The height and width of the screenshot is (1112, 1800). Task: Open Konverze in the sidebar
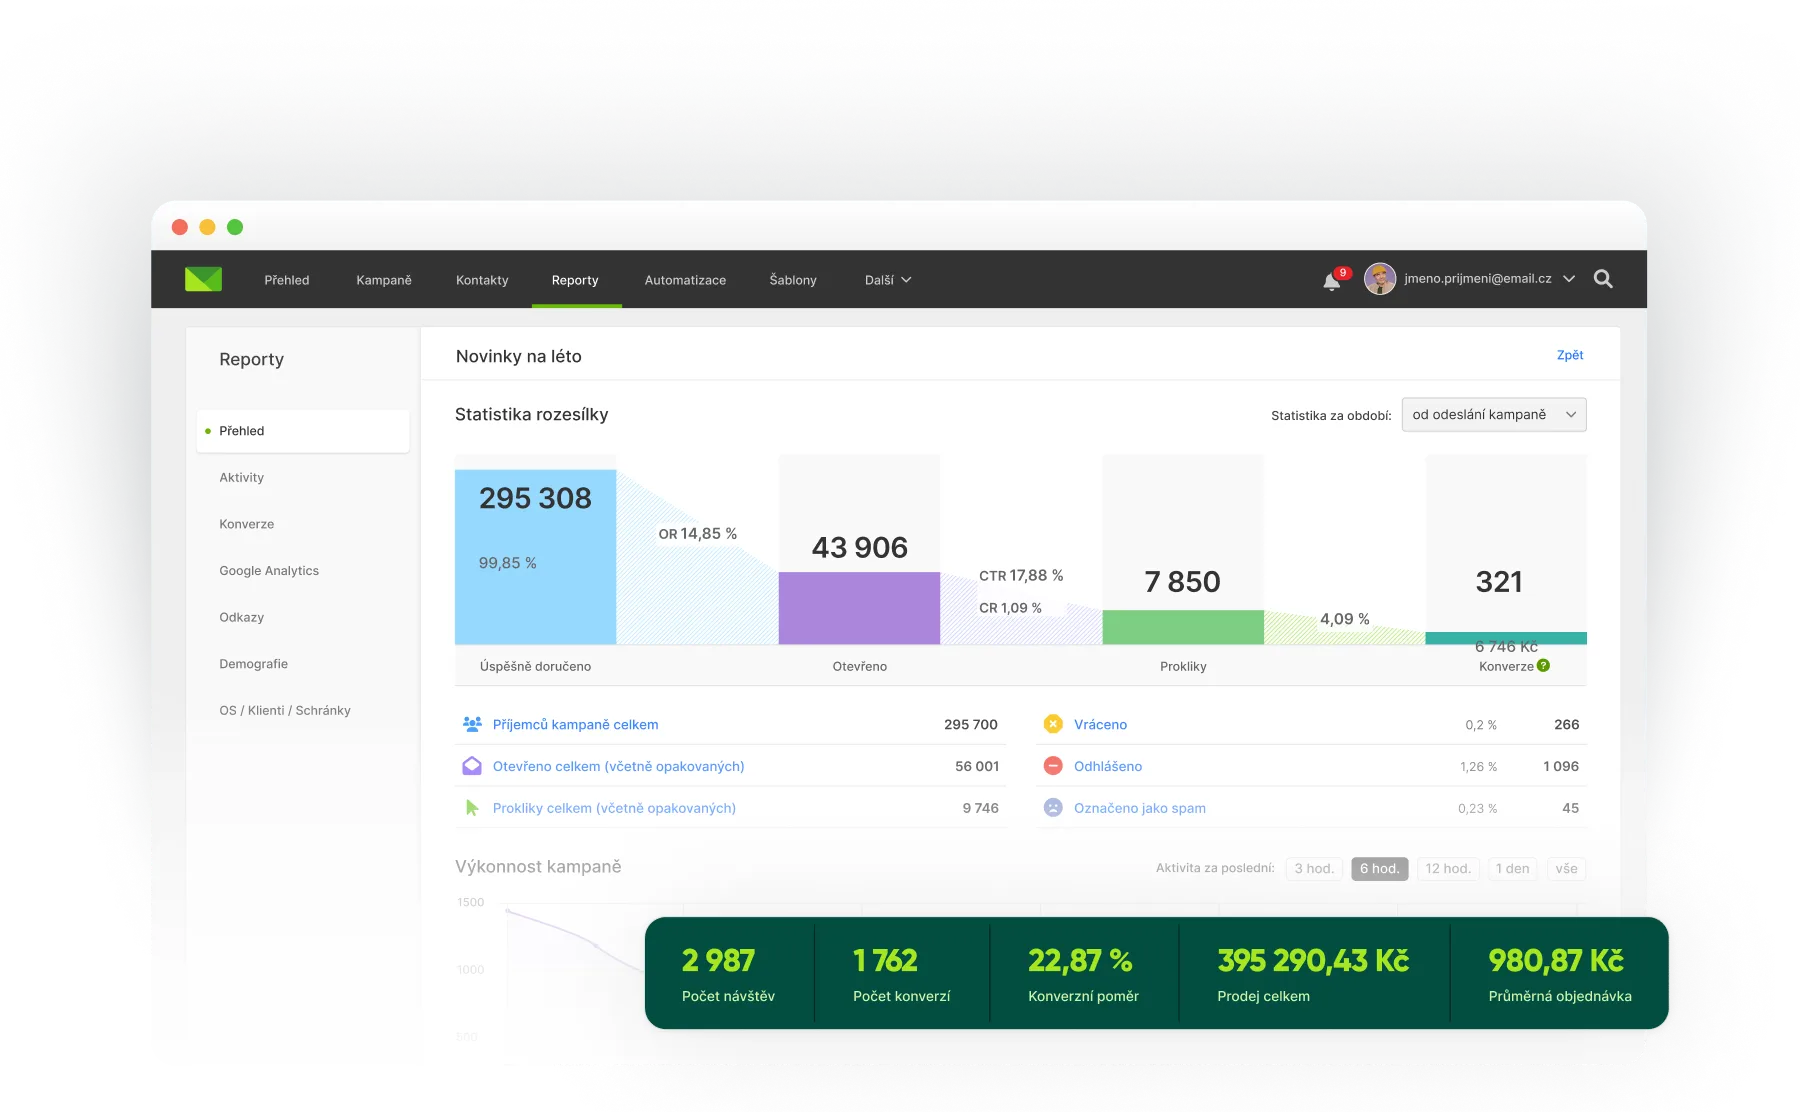(x=247, y=524)
